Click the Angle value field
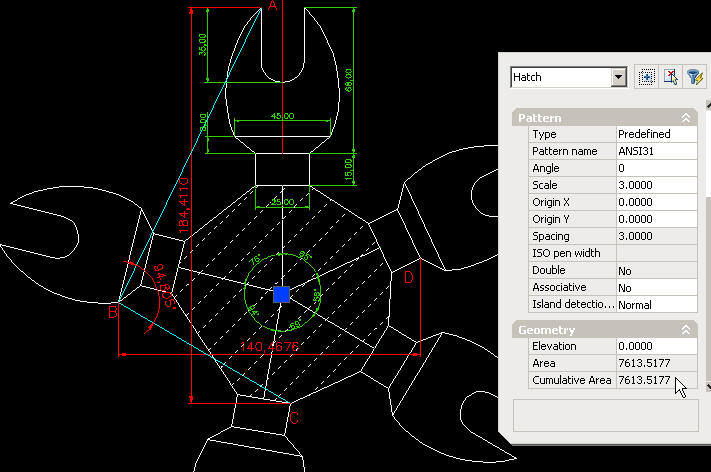 657,168
